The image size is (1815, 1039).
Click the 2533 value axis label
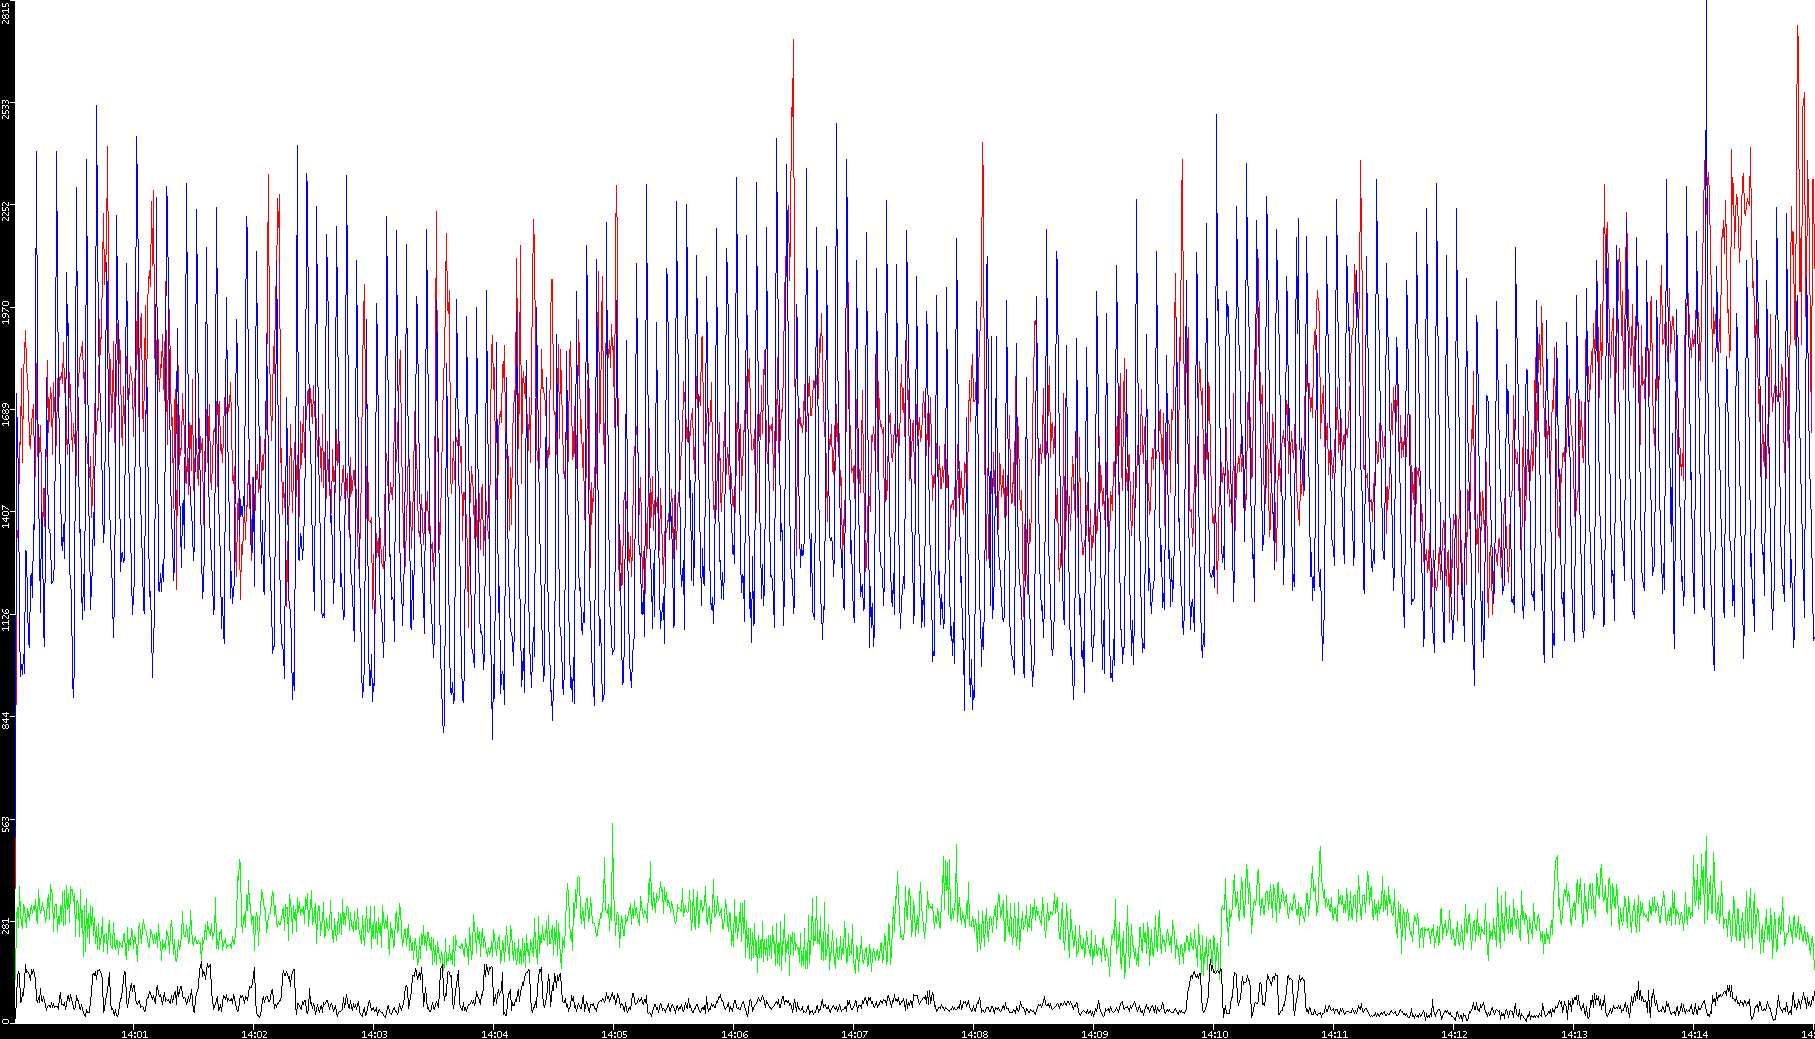pos(6,109)
